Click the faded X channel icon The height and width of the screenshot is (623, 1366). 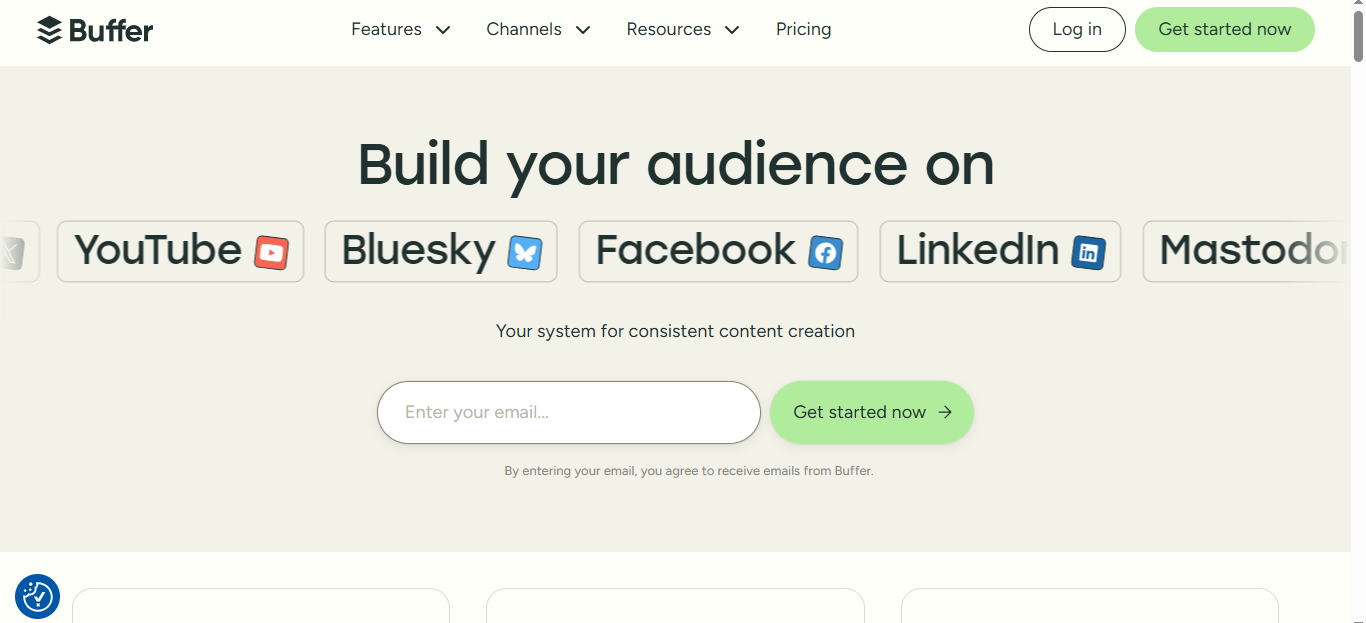[12, 252]
